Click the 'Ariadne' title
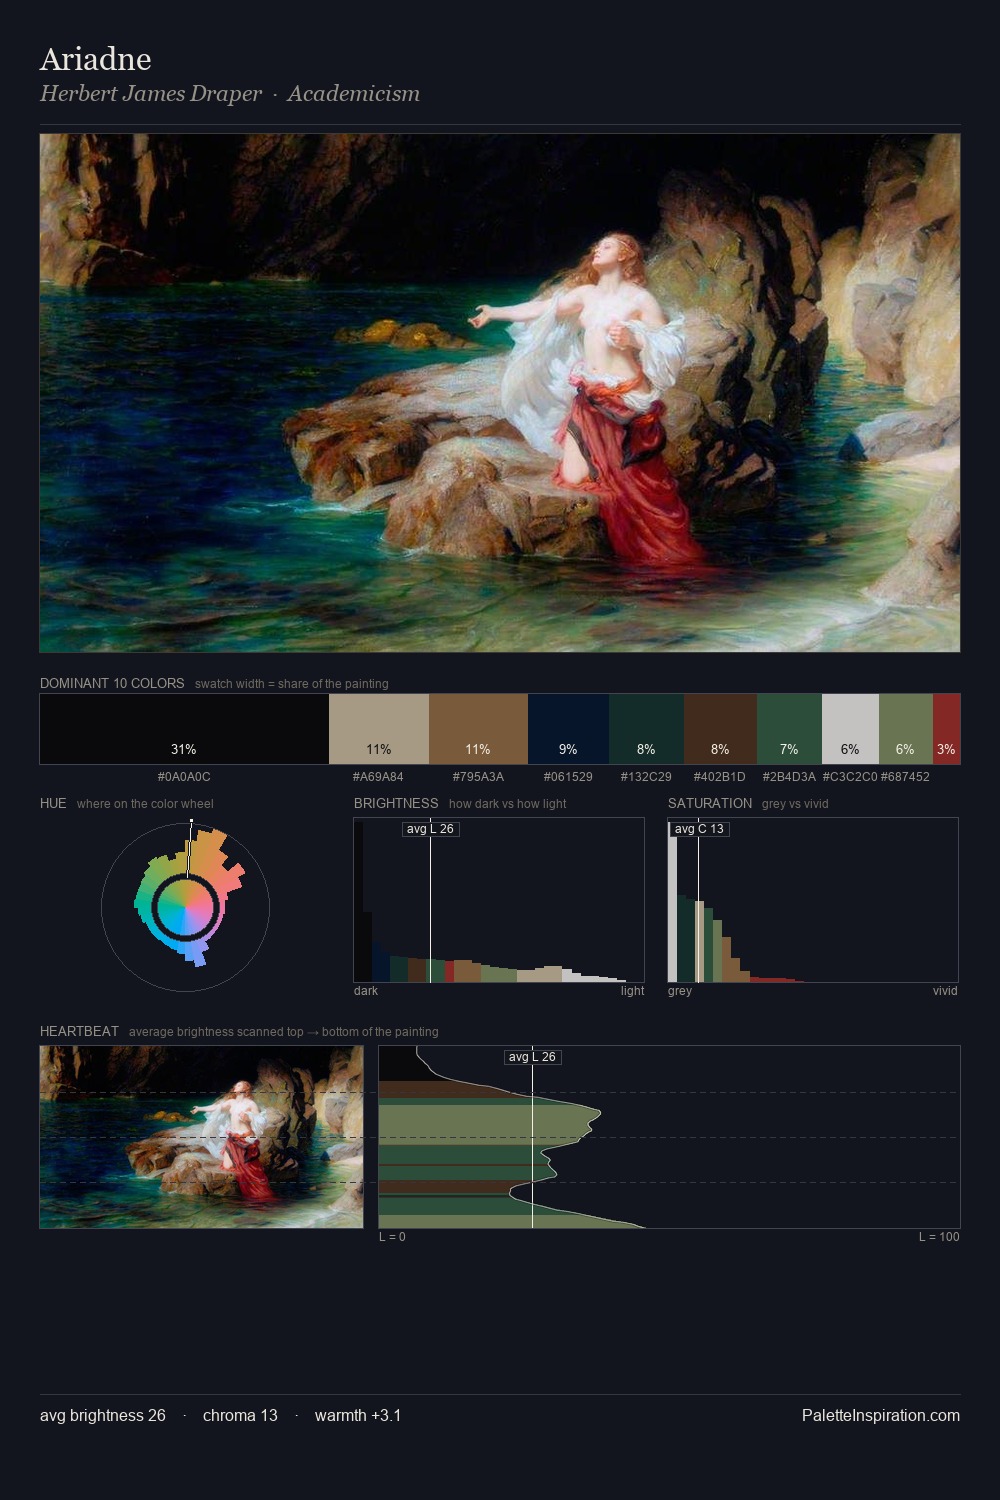Image resolution: width=1000 pixels, height=1500 pixels. pyautogui.click(x=96, y=59)
